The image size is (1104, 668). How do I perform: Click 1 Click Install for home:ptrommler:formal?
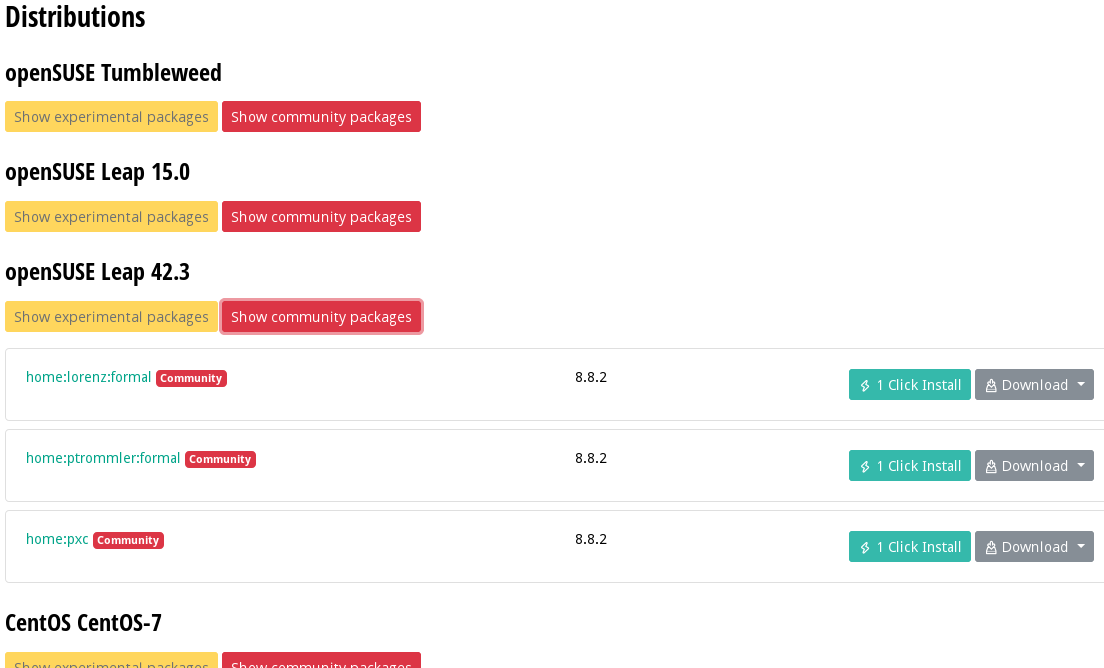coord(910,466)
